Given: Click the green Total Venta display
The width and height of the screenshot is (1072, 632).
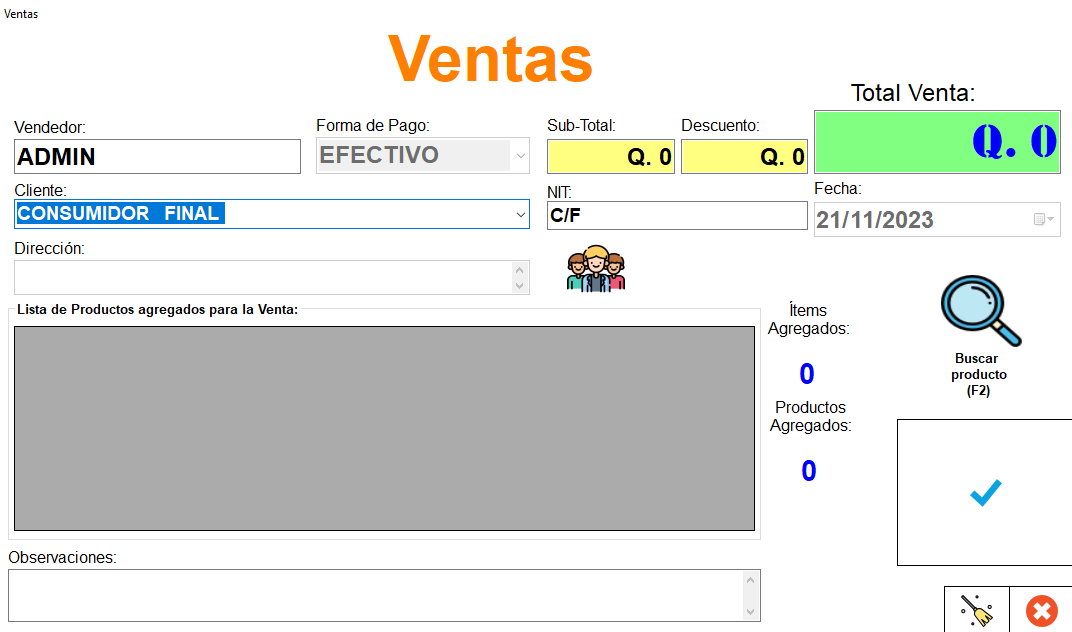Looking at the screenshot, I should tap(936, 142).
